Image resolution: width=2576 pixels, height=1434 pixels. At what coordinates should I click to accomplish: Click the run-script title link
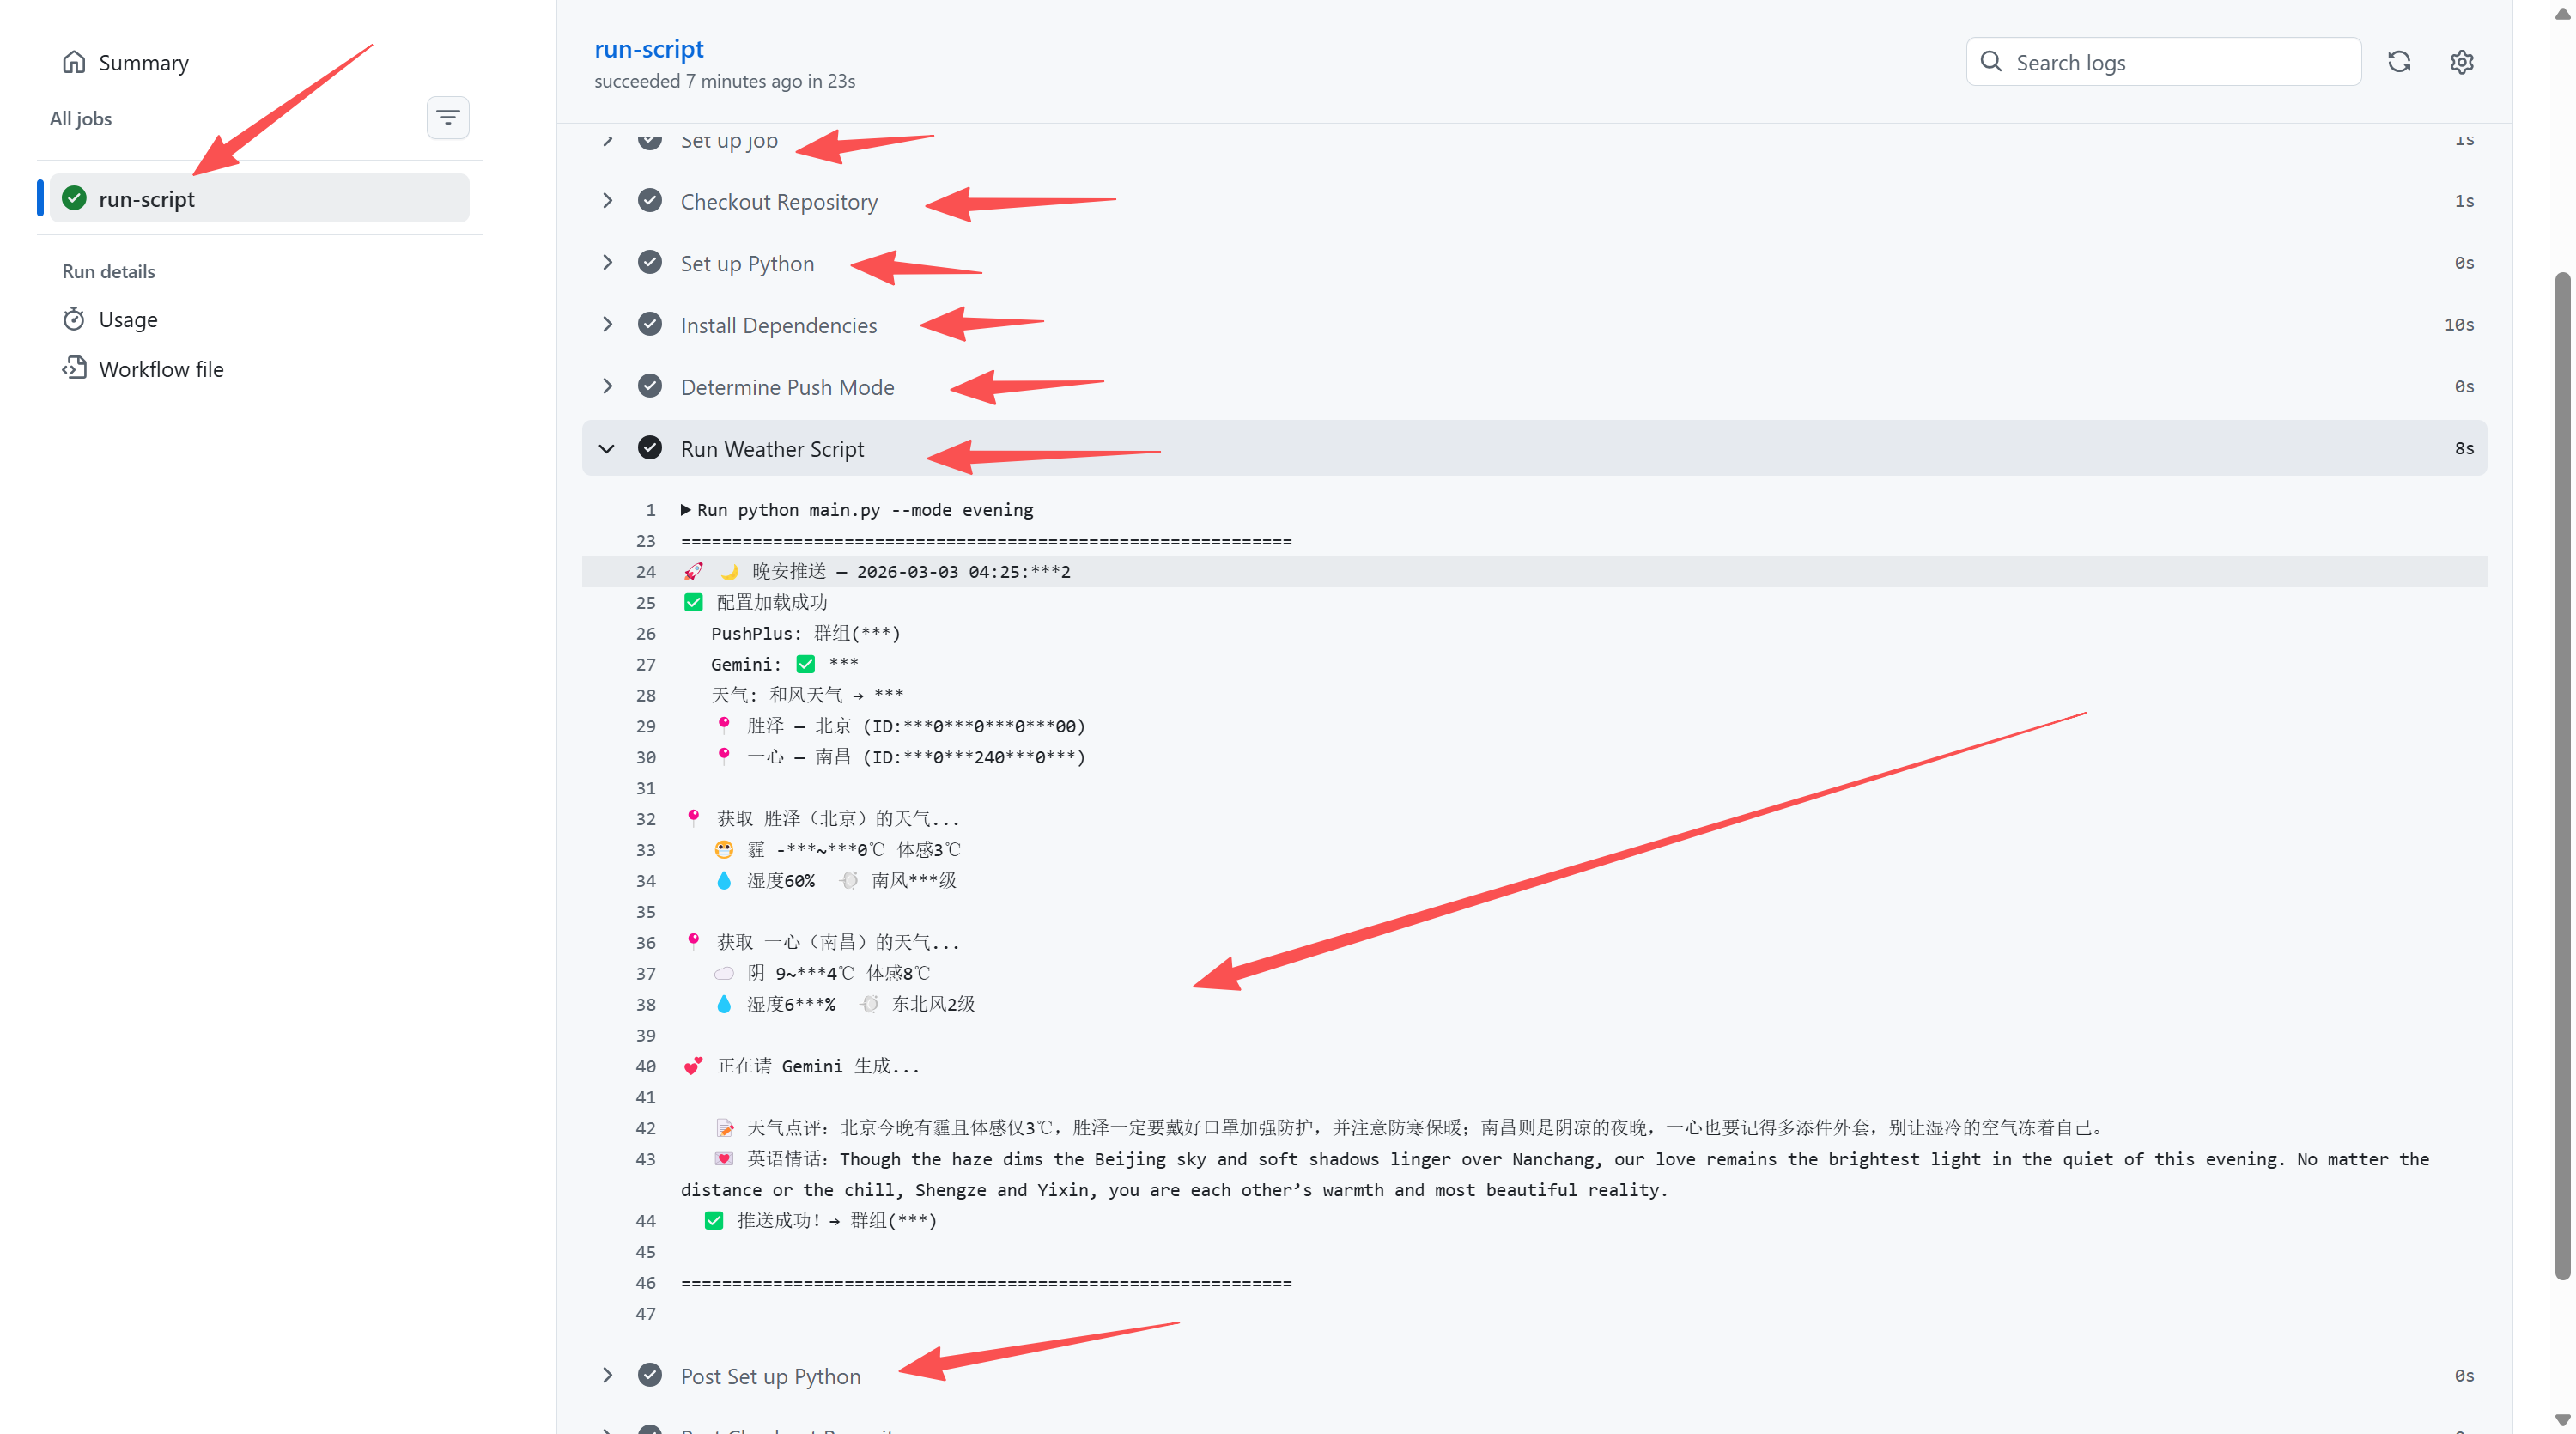[x=648, y=48]
